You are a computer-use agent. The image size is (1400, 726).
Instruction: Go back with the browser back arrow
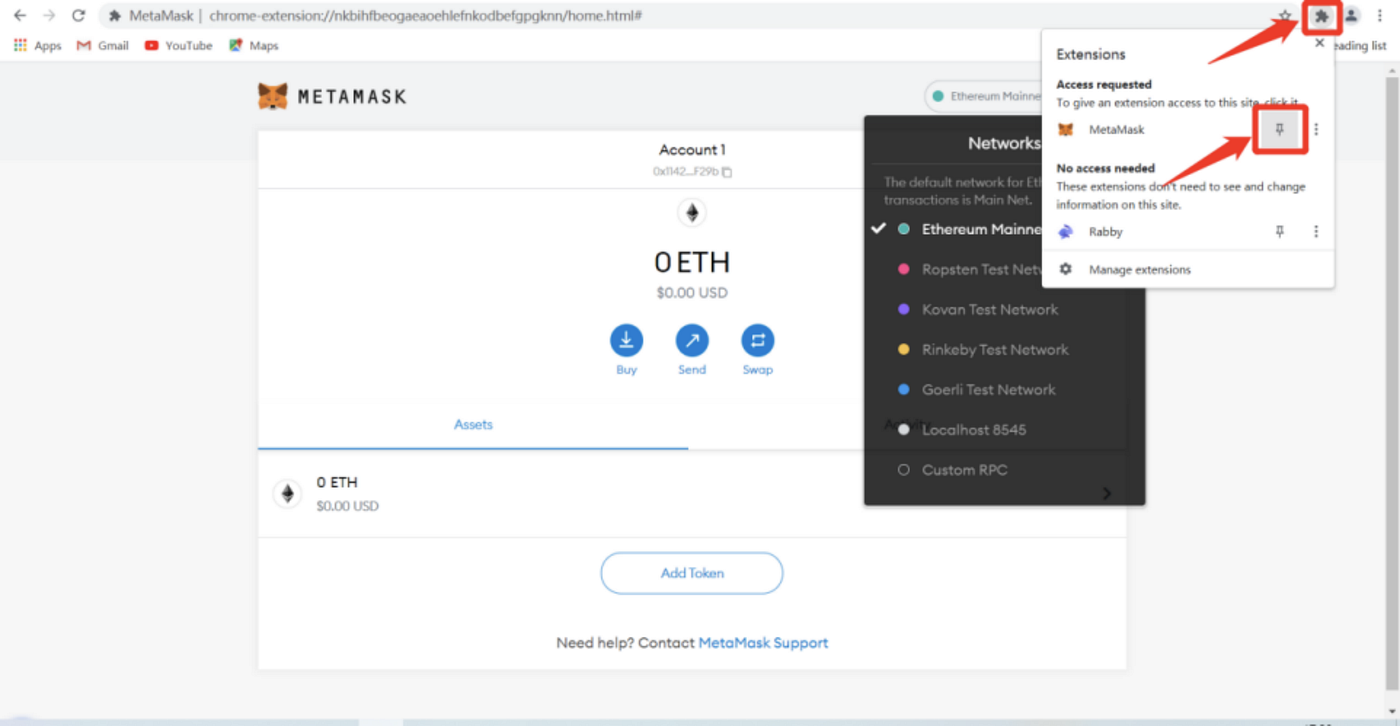(20, 16)
